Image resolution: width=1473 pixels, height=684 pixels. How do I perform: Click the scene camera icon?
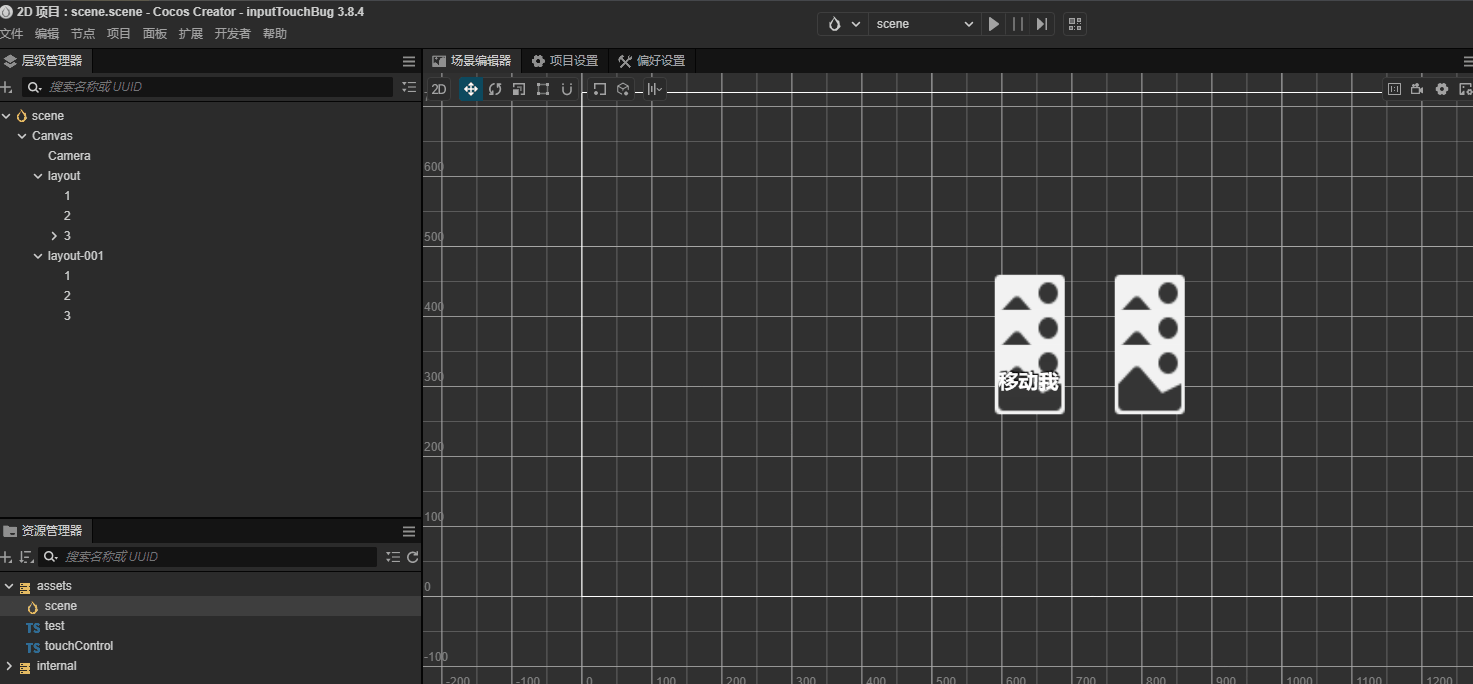tap(1417, 89)
